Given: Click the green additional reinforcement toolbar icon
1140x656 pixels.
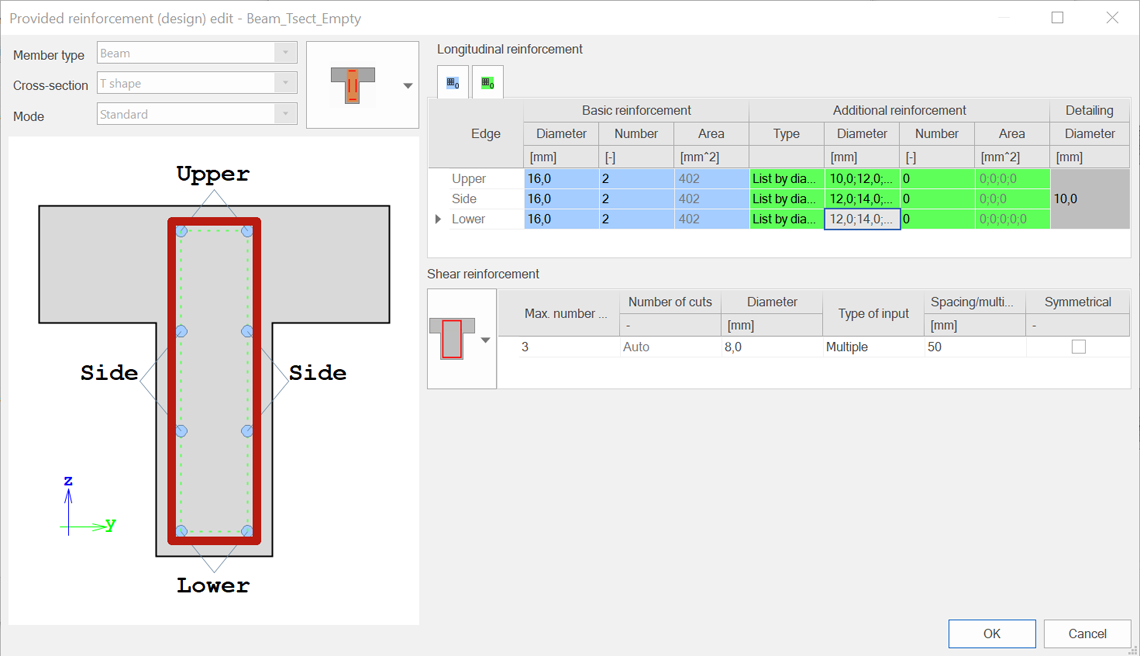Looking at the screenshot, I should pos(487,82).
